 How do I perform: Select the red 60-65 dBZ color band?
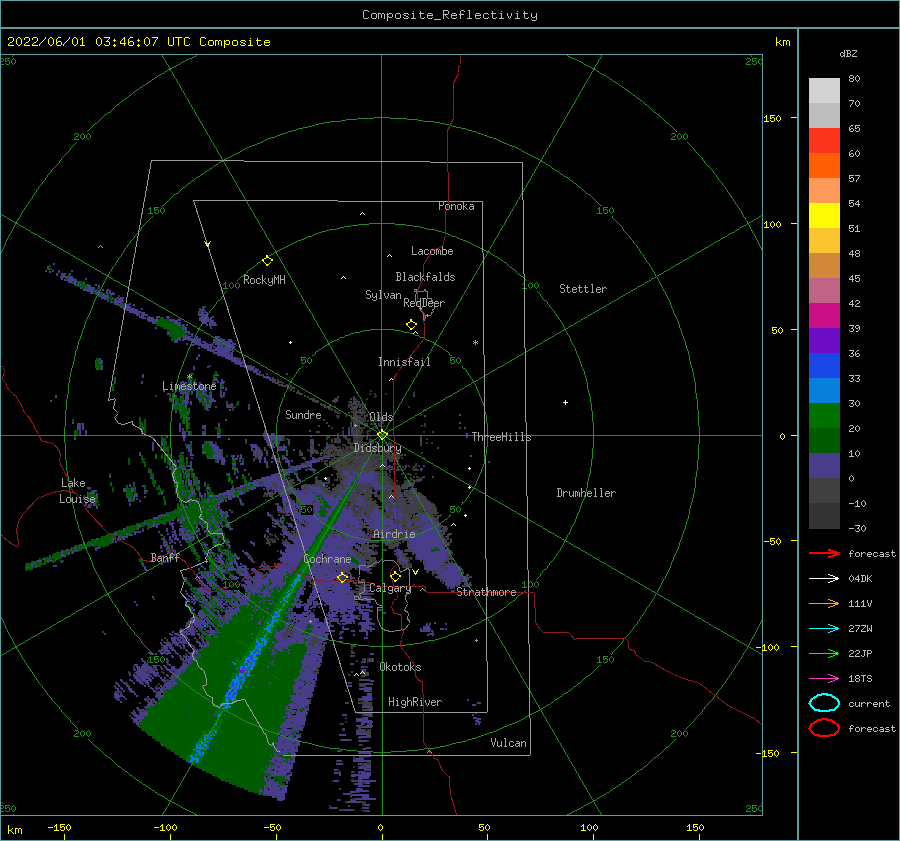824,141
